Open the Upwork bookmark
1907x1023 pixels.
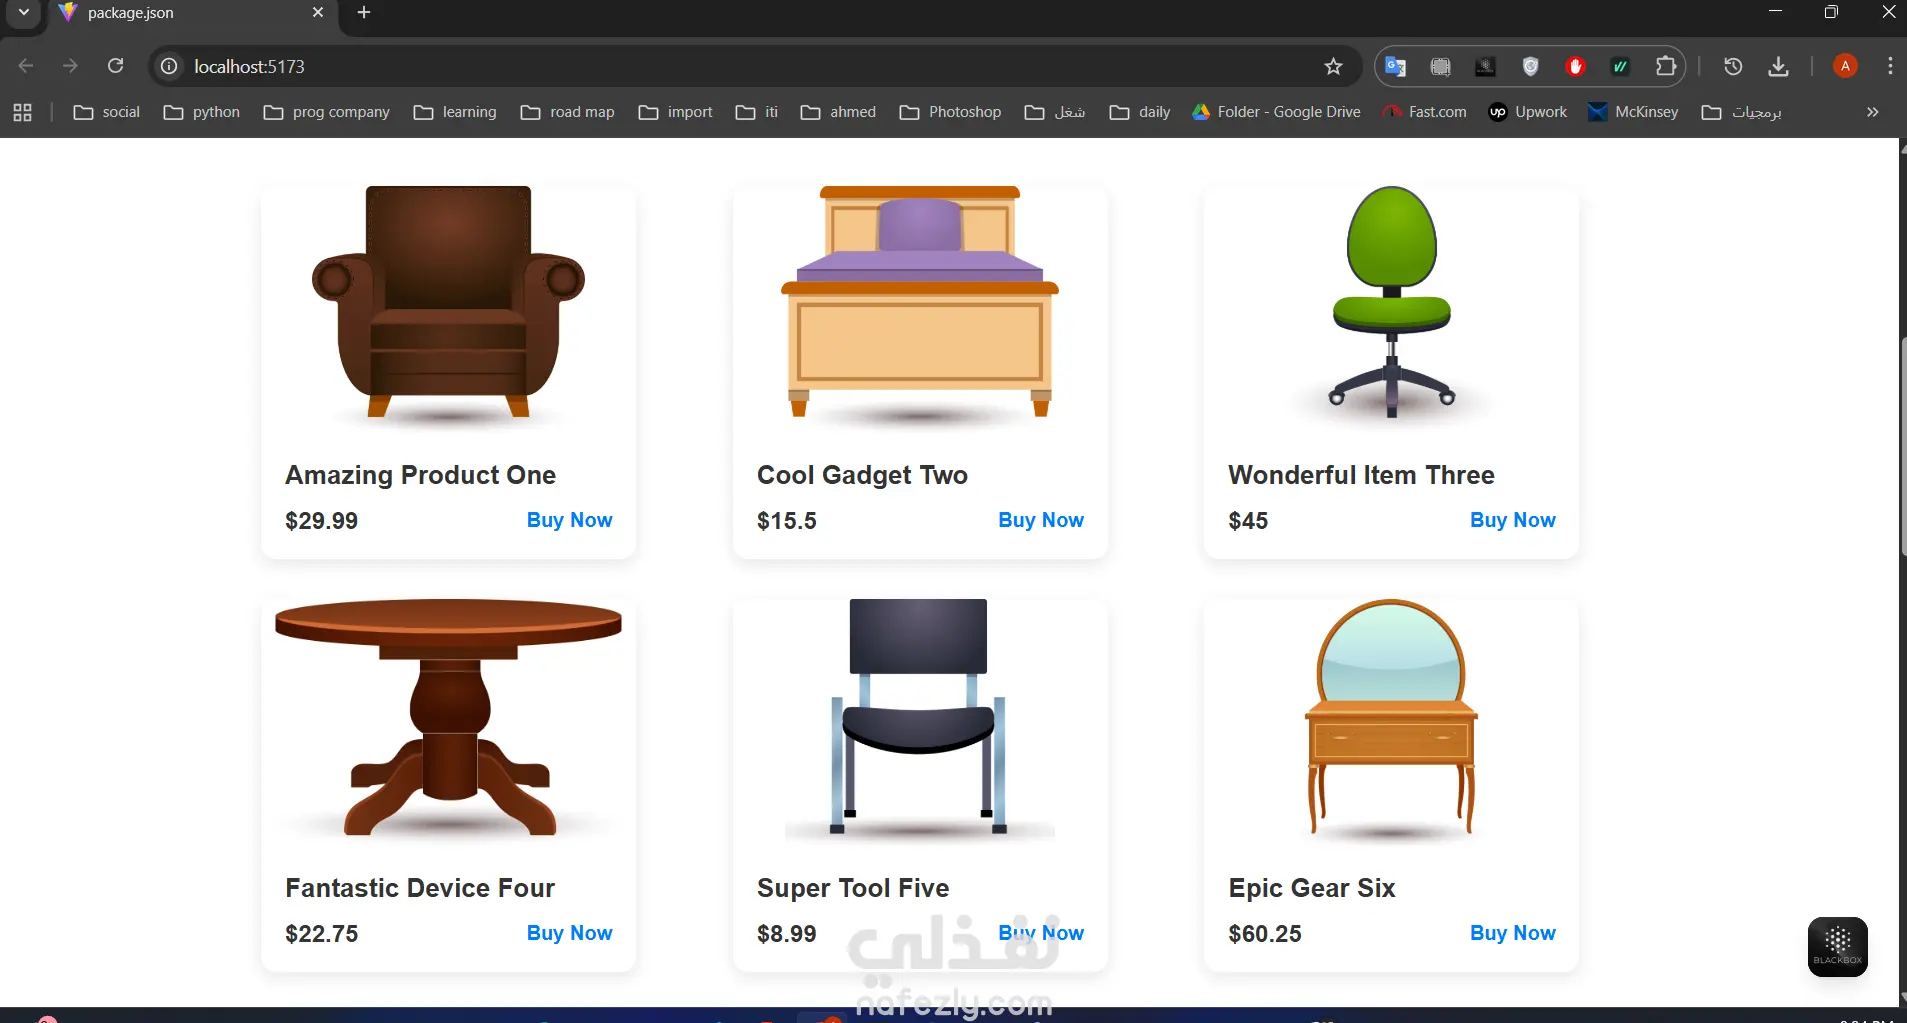pyautogui.click(x=1527, y=112)
